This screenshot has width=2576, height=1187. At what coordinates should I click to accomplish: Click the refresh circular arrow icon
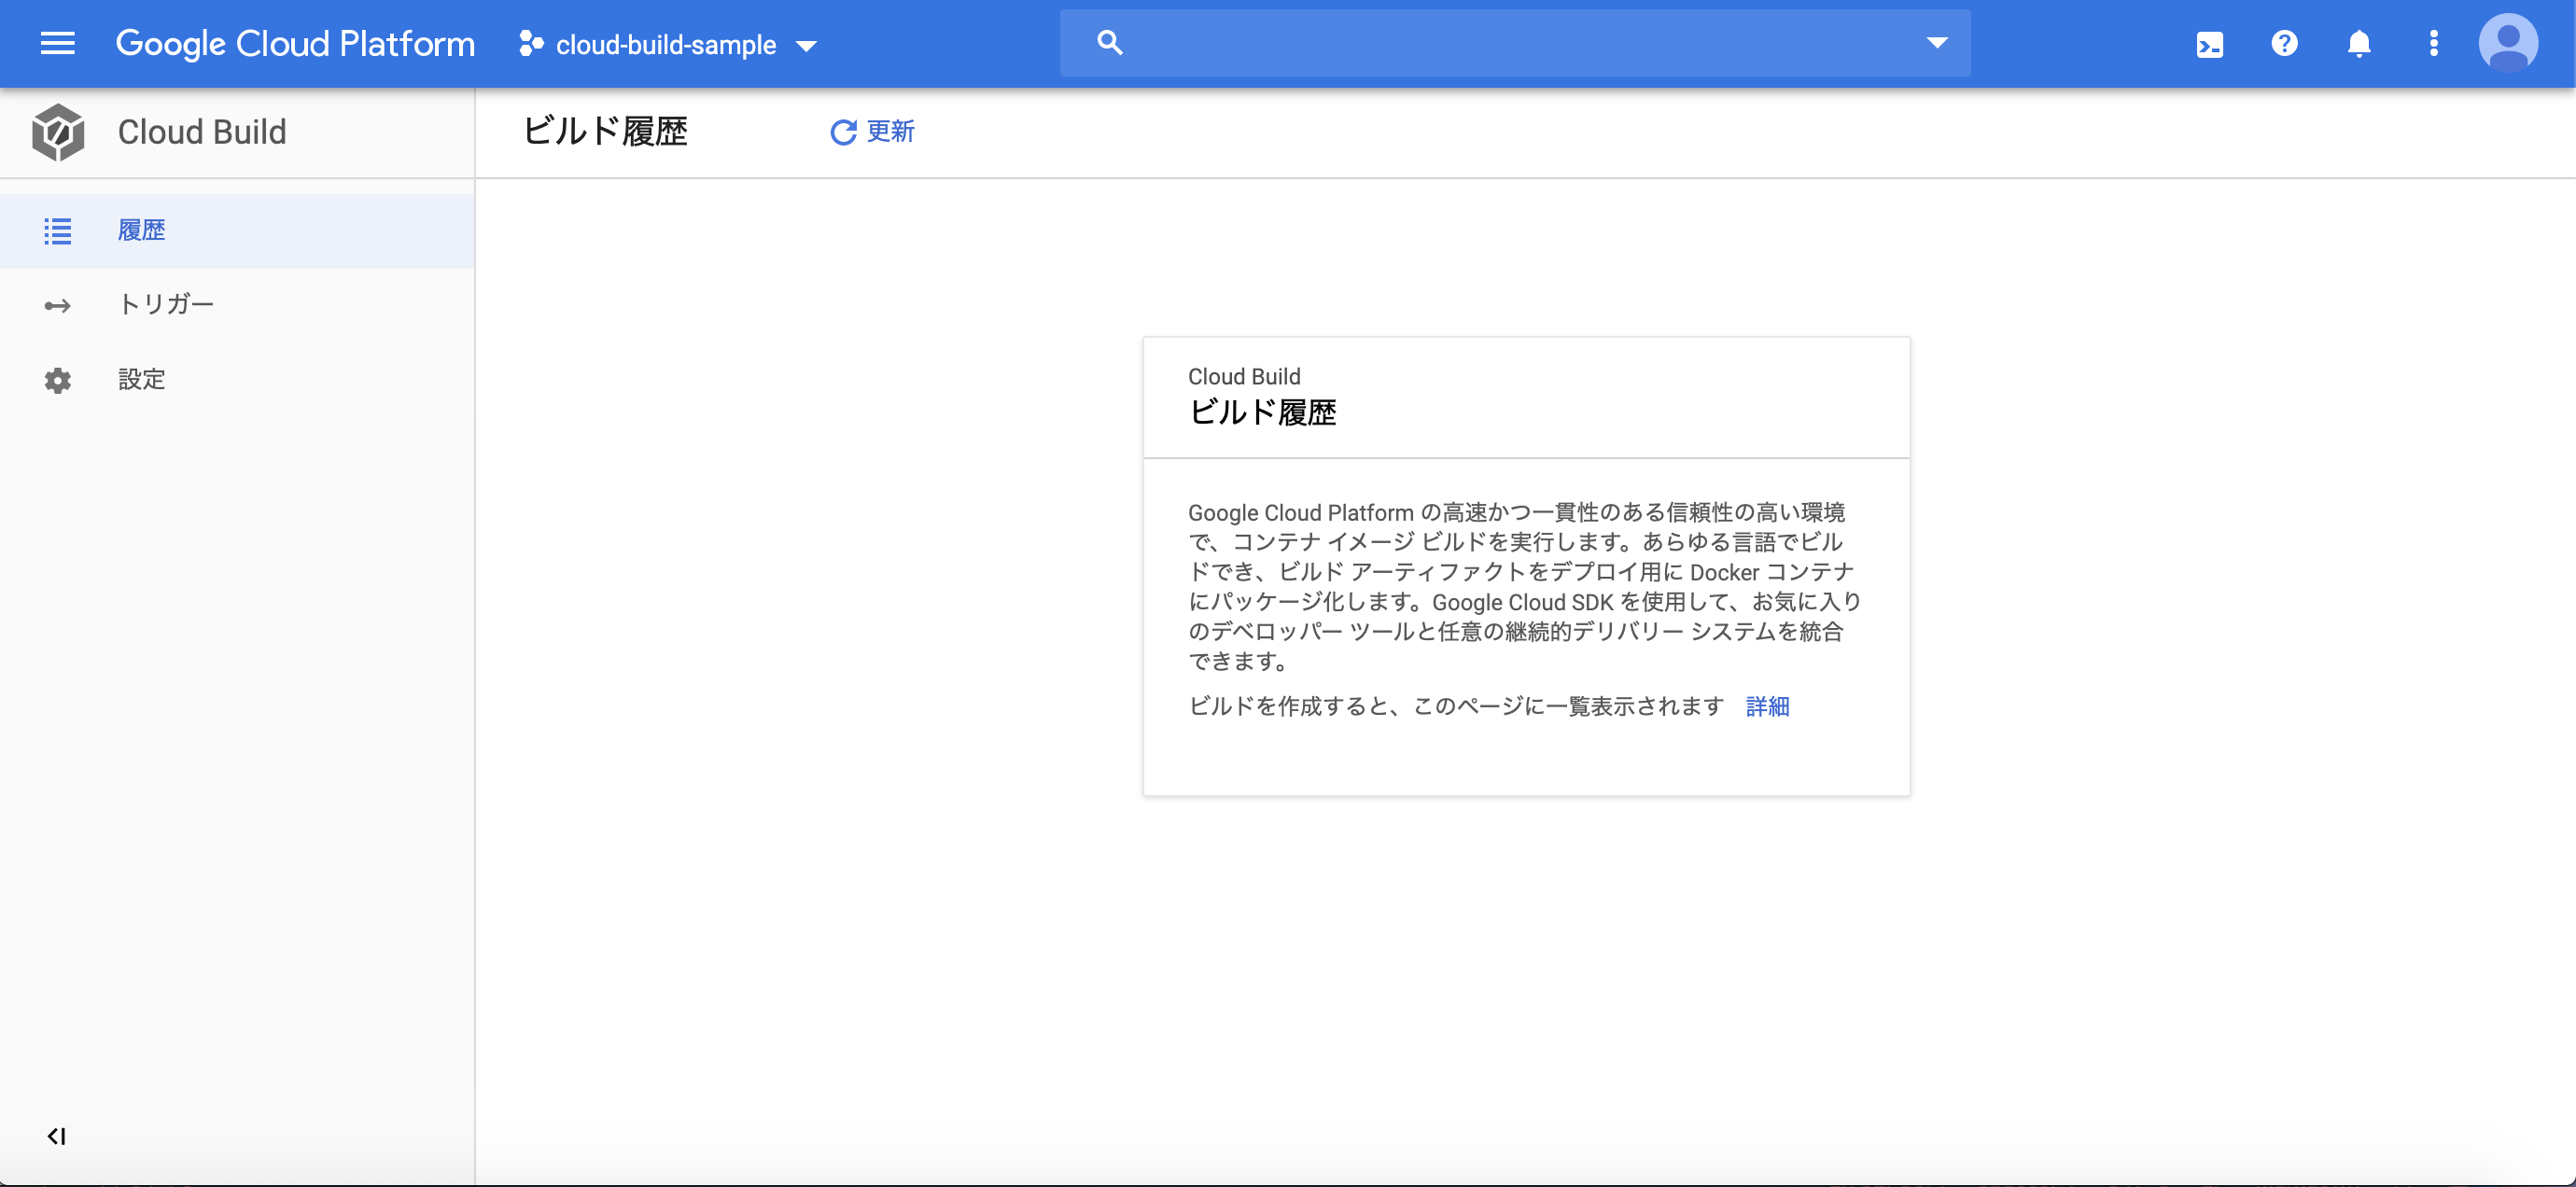(843, 132)
